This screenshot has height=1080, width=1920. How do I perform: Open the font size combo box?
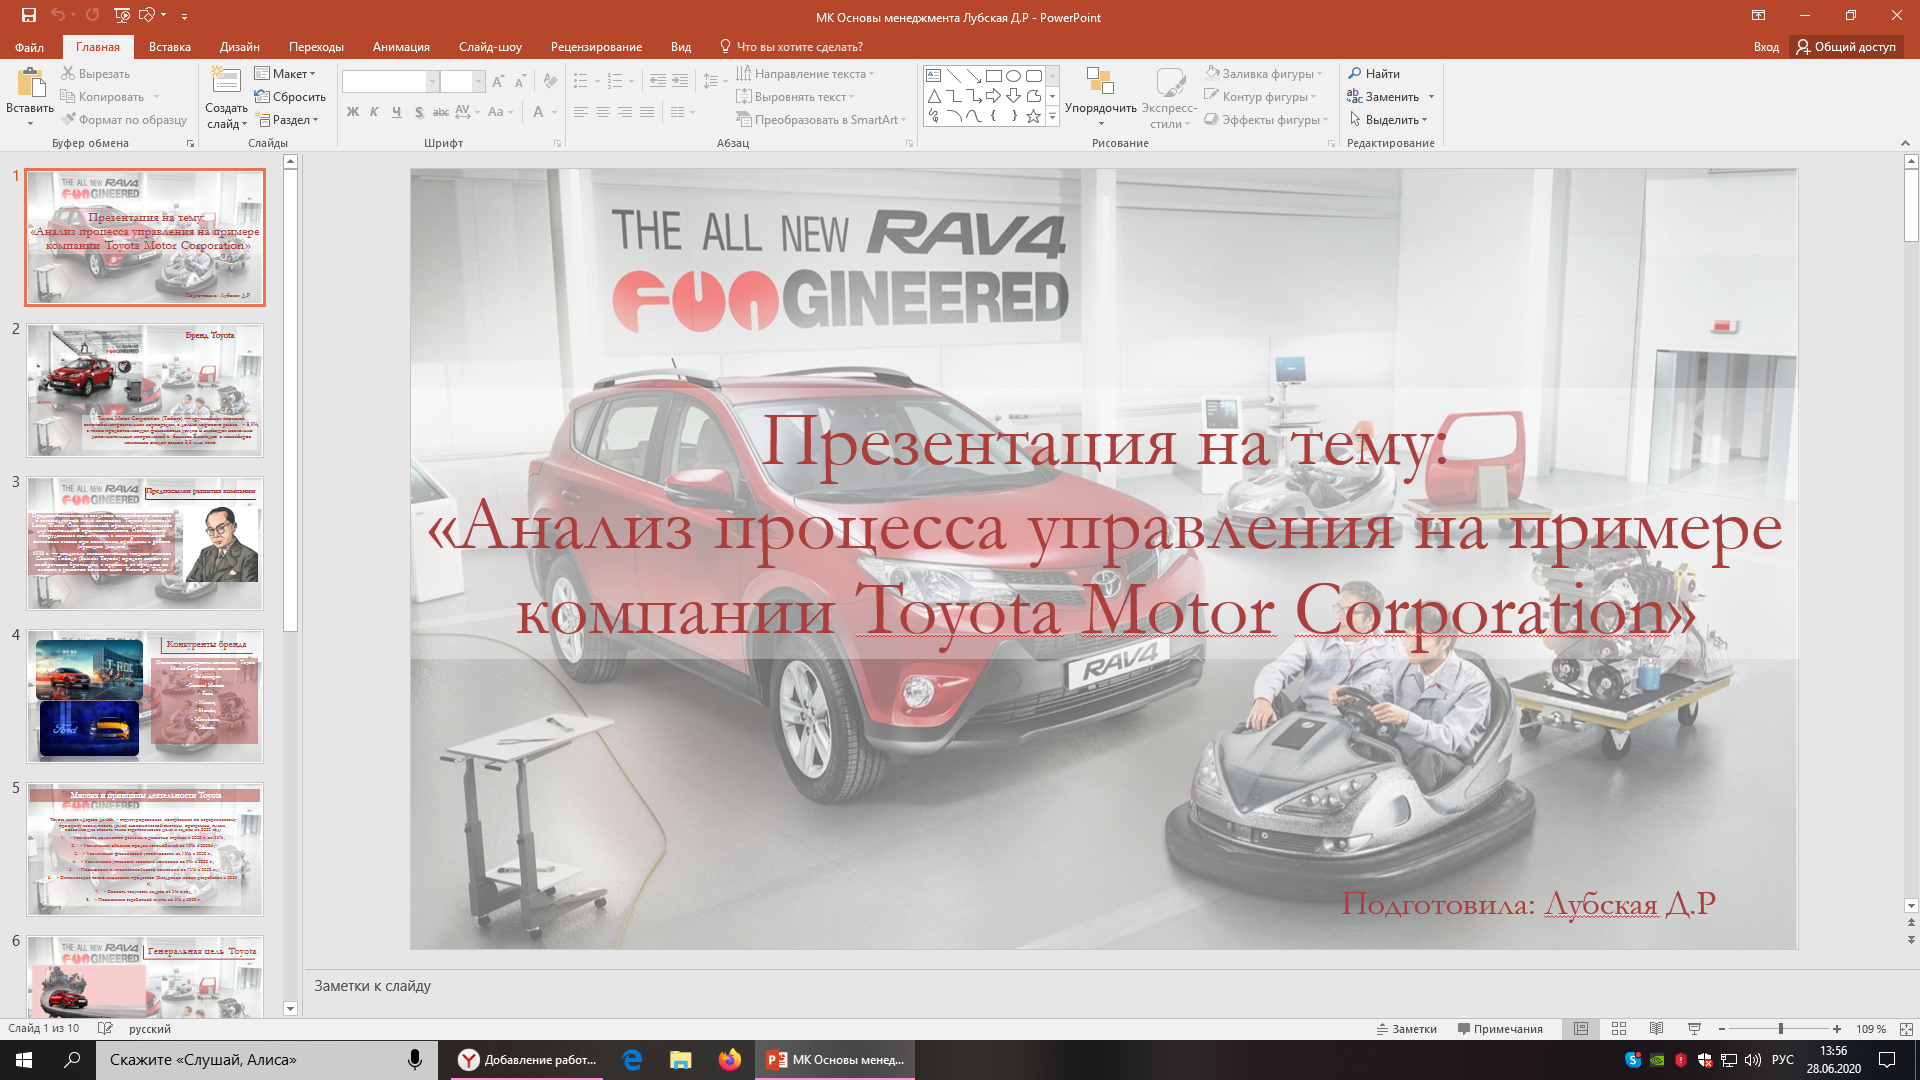coord(463,81)
